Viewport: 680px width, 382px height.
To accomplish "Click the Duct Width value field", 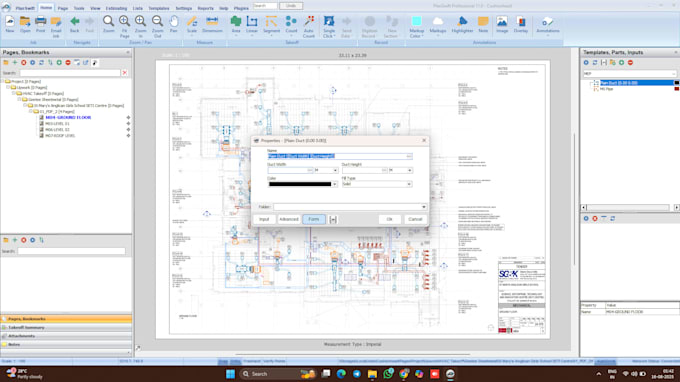I will tap(290, 170).
